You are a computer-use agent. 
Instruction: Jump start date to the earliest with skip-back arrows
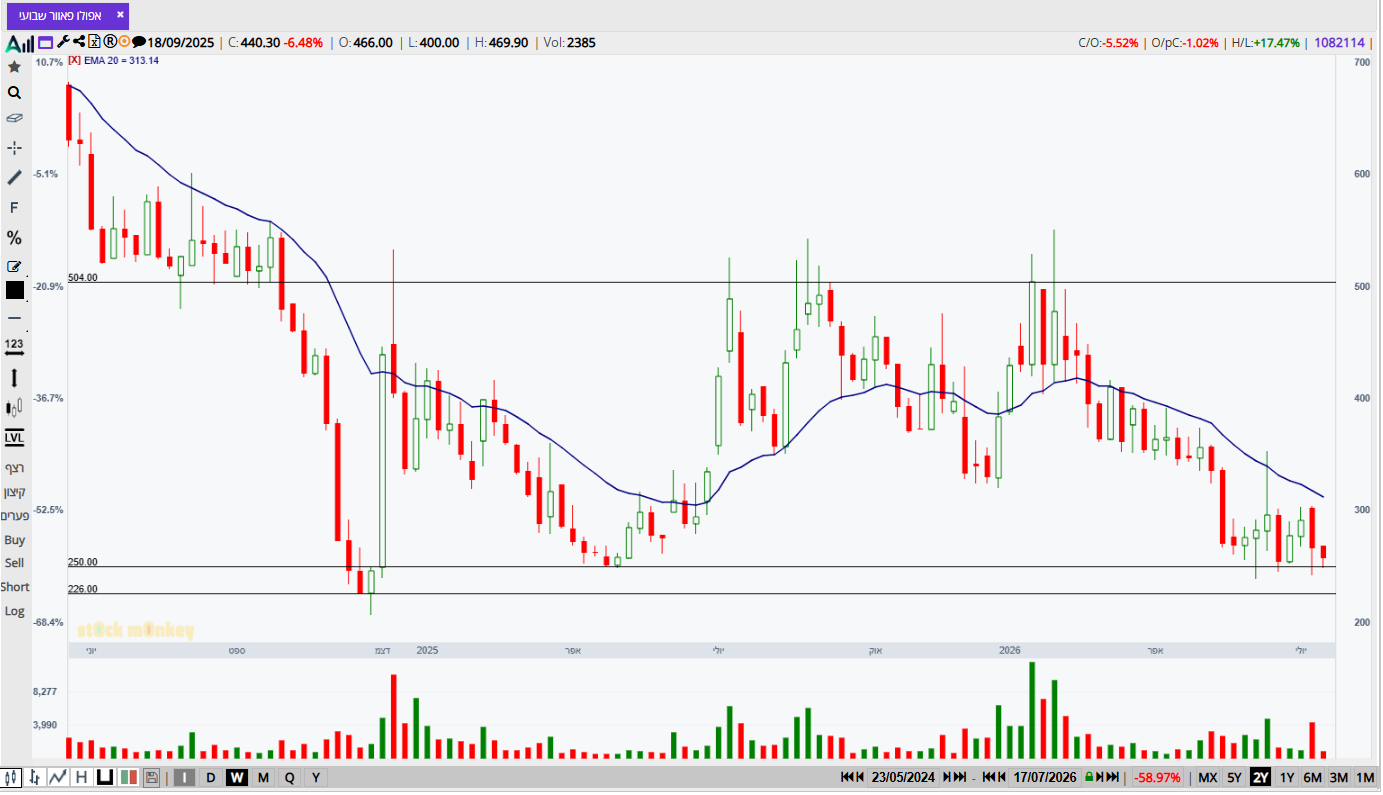coord(847,777)
